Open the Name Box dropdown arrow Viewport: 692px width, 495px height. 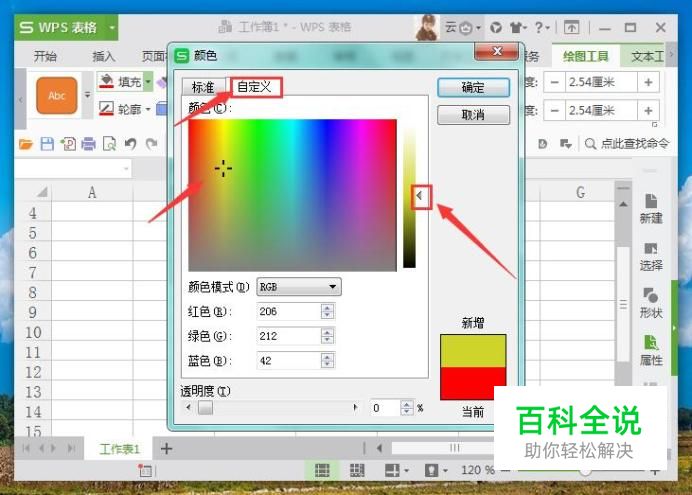coord(126,169)
